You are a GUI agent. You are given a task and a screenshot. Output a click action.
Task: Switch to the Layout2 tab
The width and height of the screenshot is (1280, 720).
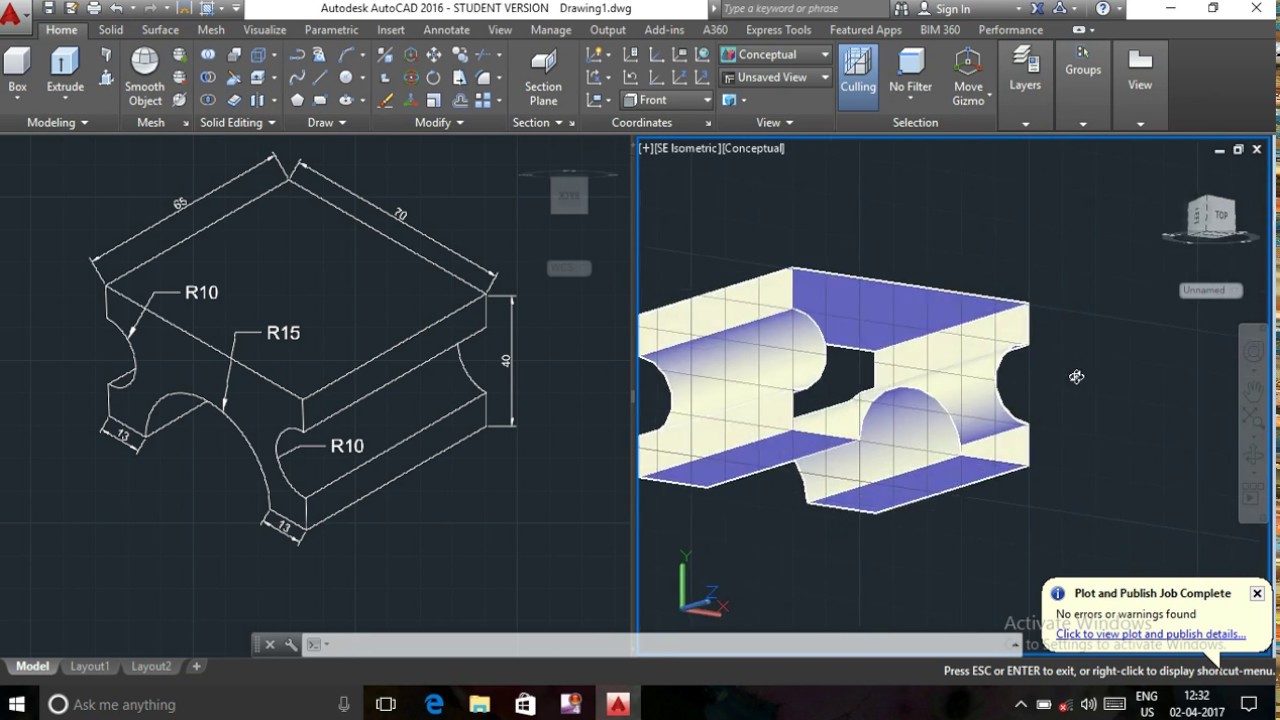coord(151,666)
